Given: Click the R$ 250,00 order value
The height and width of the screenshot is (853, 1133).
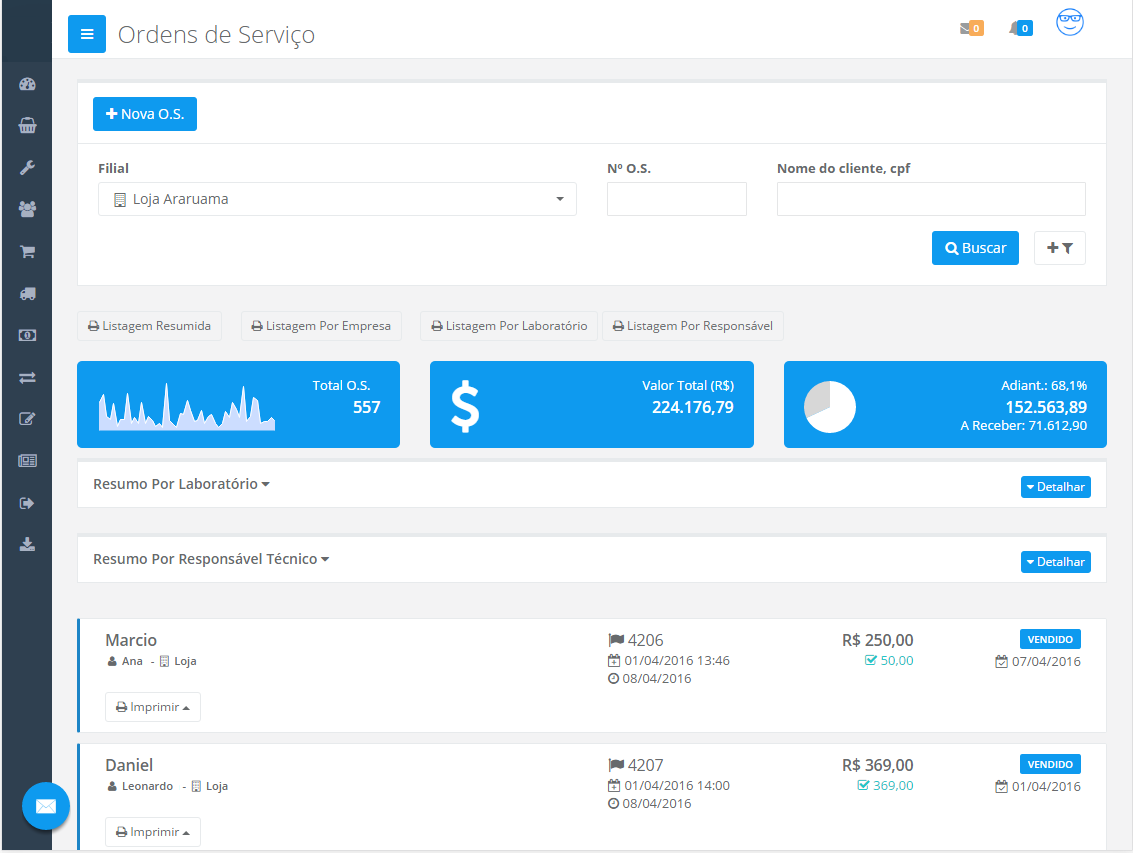Looking at the screenshot, I should [877, 640].
